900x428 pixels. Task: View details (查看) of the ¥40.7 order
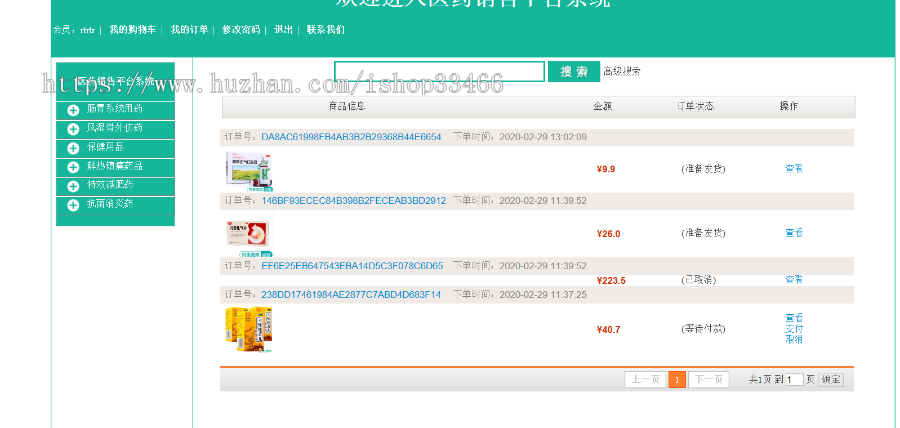tap(794, 318)
